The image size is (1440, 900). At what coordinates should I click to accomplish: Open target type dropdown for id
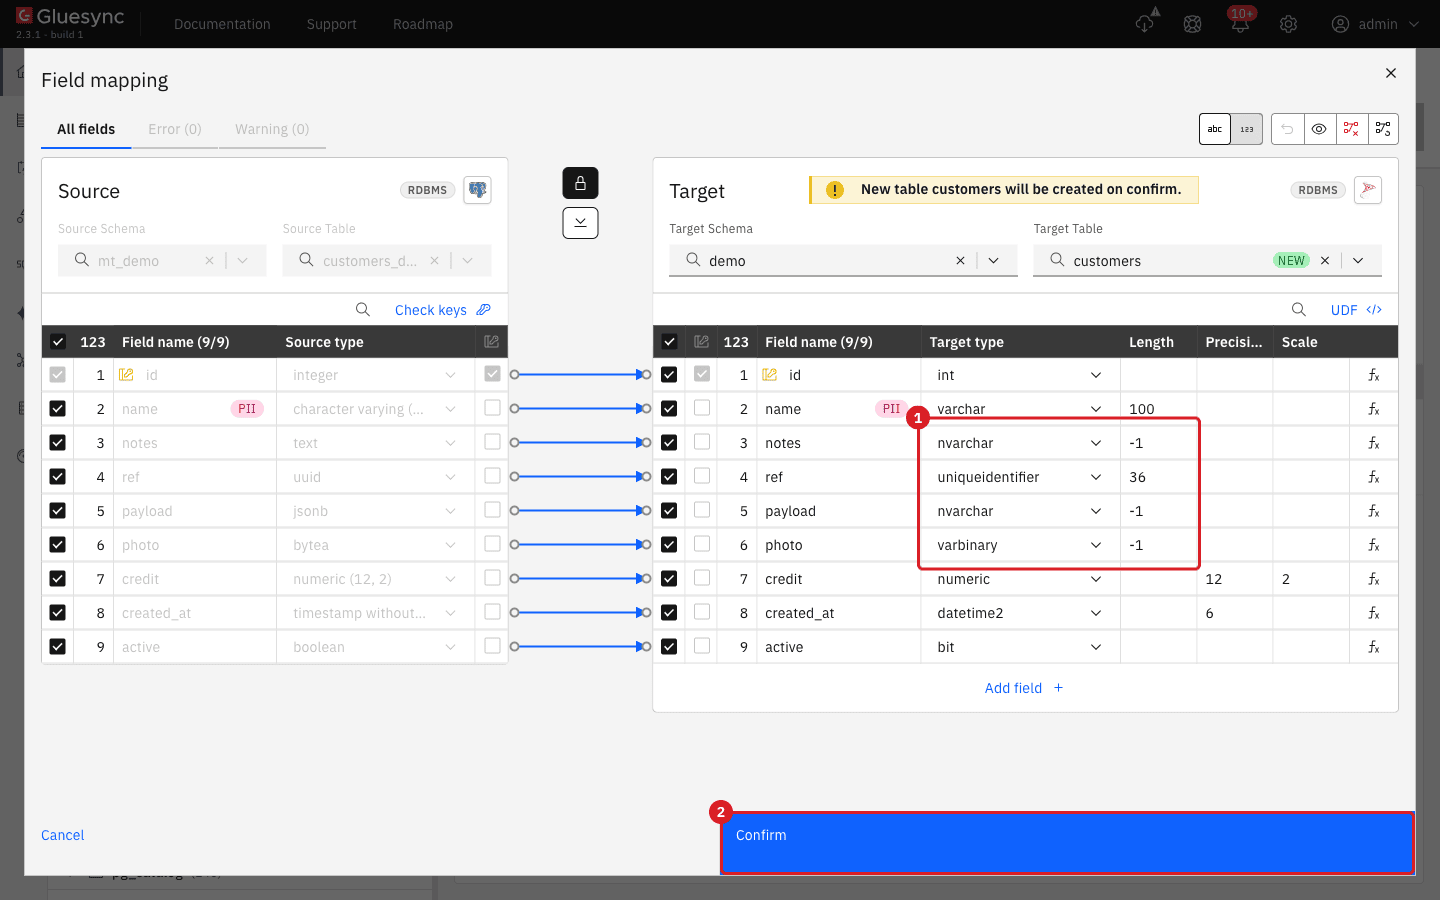pyautogui.click(x=1020, y=375)
